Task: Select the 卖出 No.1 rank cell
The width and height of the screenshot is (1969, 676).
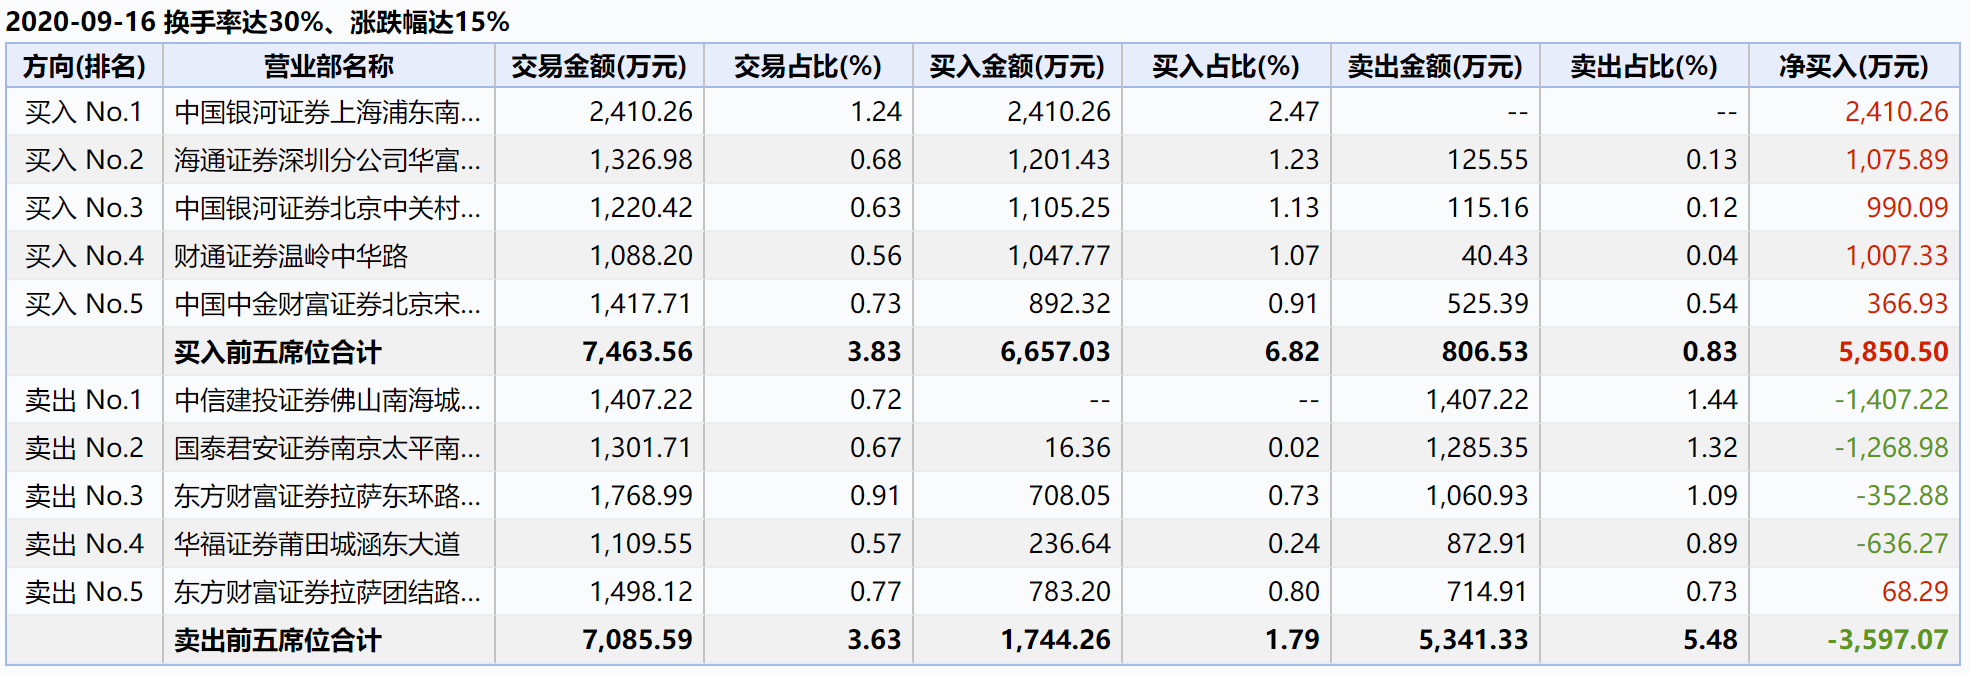Action: pos(84,400)
